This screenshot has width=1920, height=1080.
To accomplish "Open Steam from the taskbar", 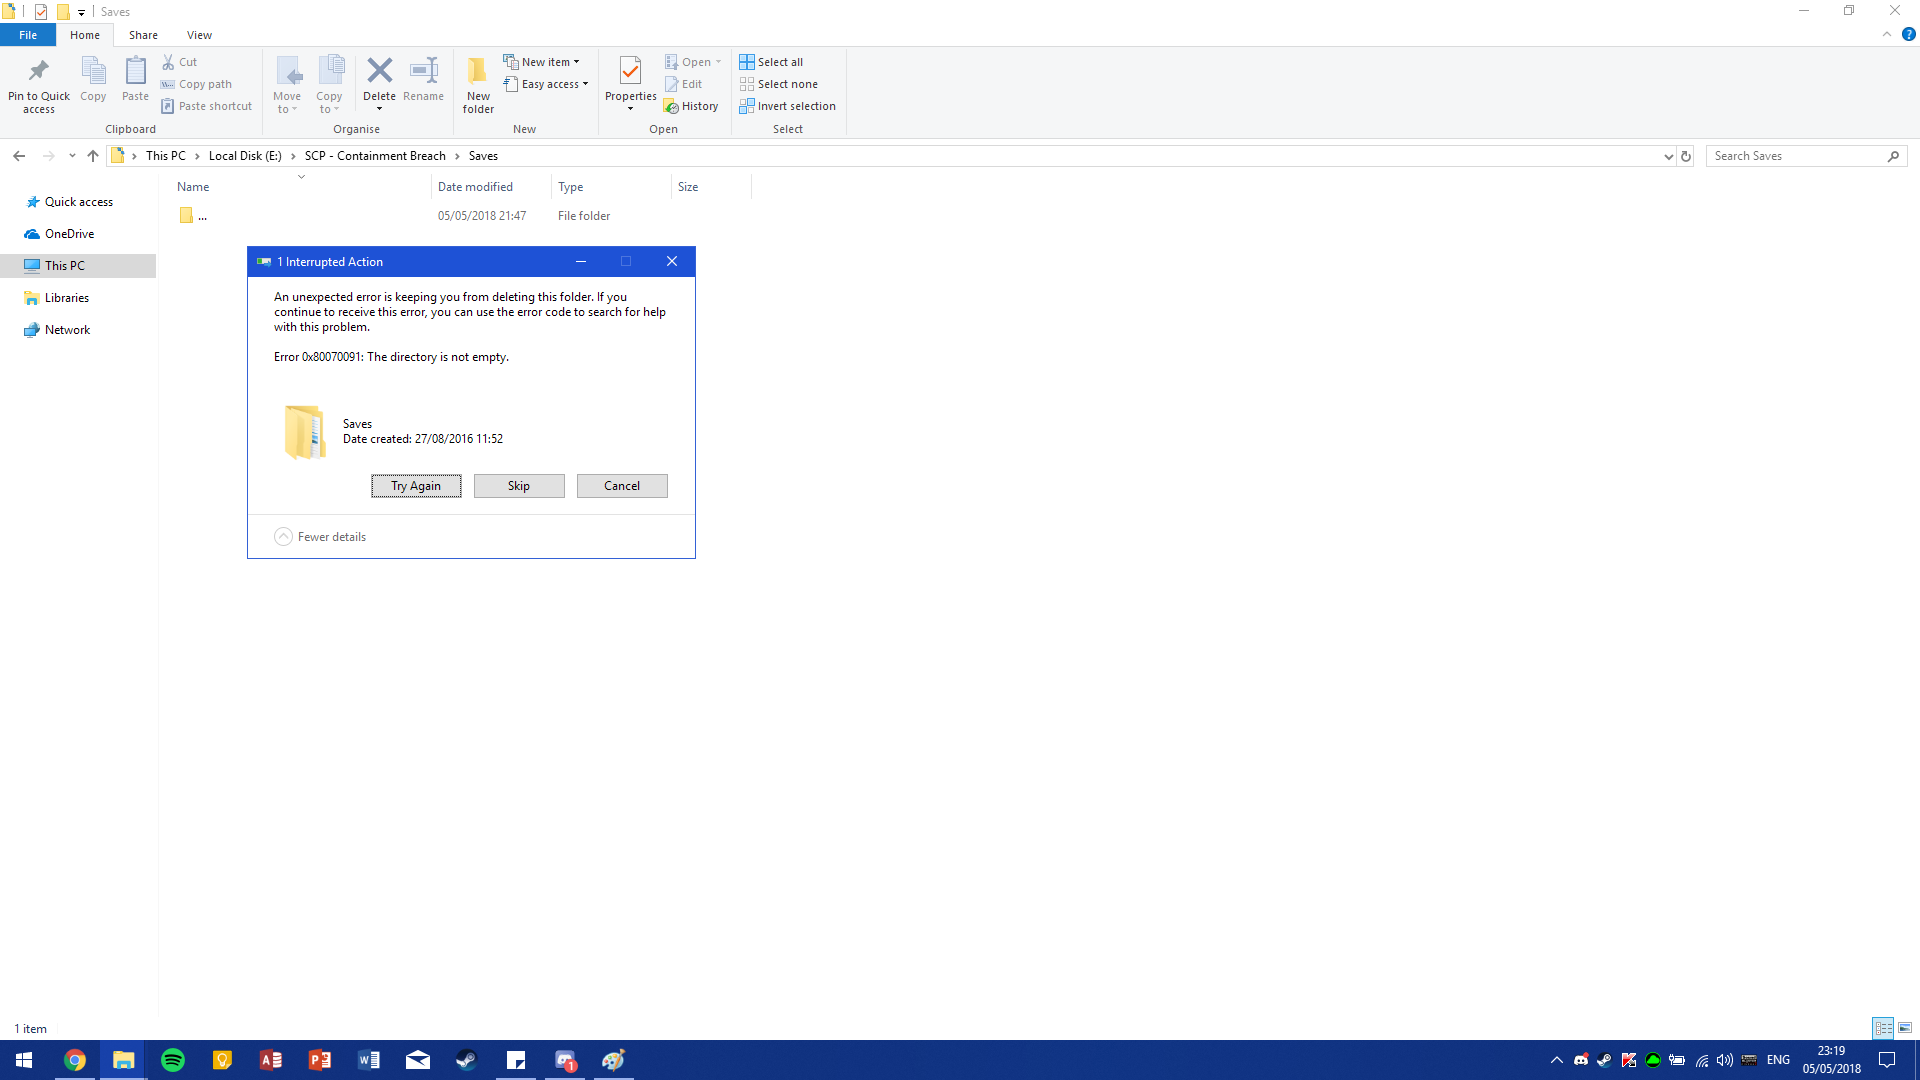I will [x=466, y=1060].
